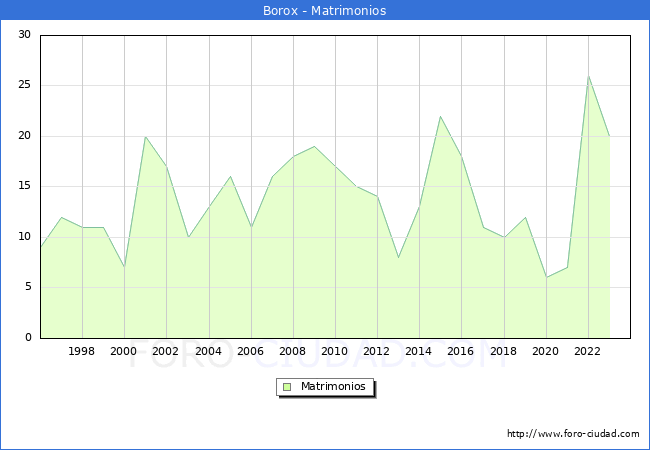Click the x-axis label 2020
Viewport: 650px width, 450px height.
click(x=546, y=351)
